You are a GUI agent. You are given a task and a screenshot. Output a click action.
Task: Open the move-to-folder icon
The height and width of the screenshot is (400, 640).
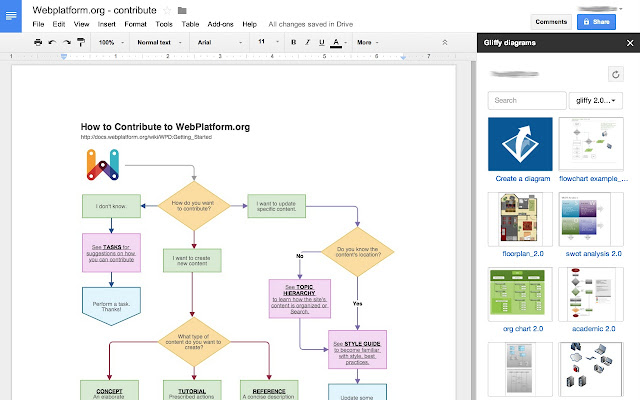coord(182,11)
